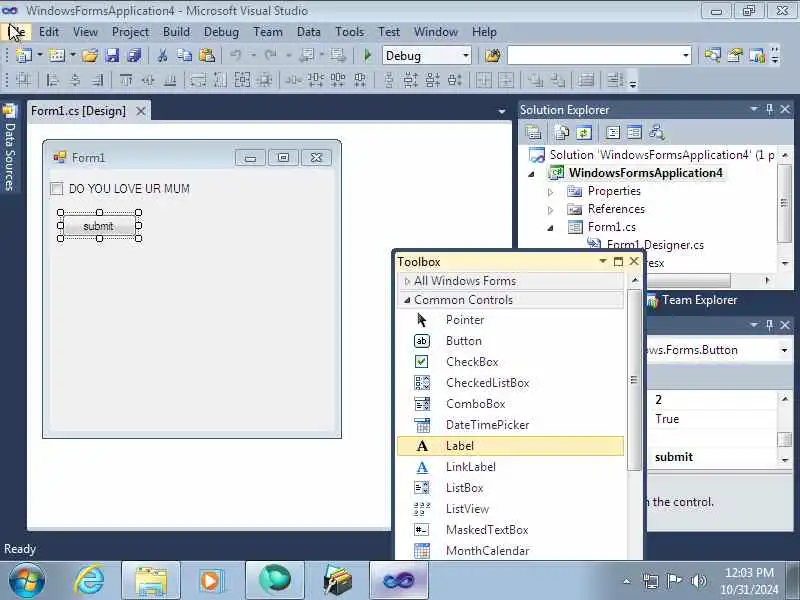
Task: Open the Tools menu
Action: pyautogui.click(x=349, y=32)
